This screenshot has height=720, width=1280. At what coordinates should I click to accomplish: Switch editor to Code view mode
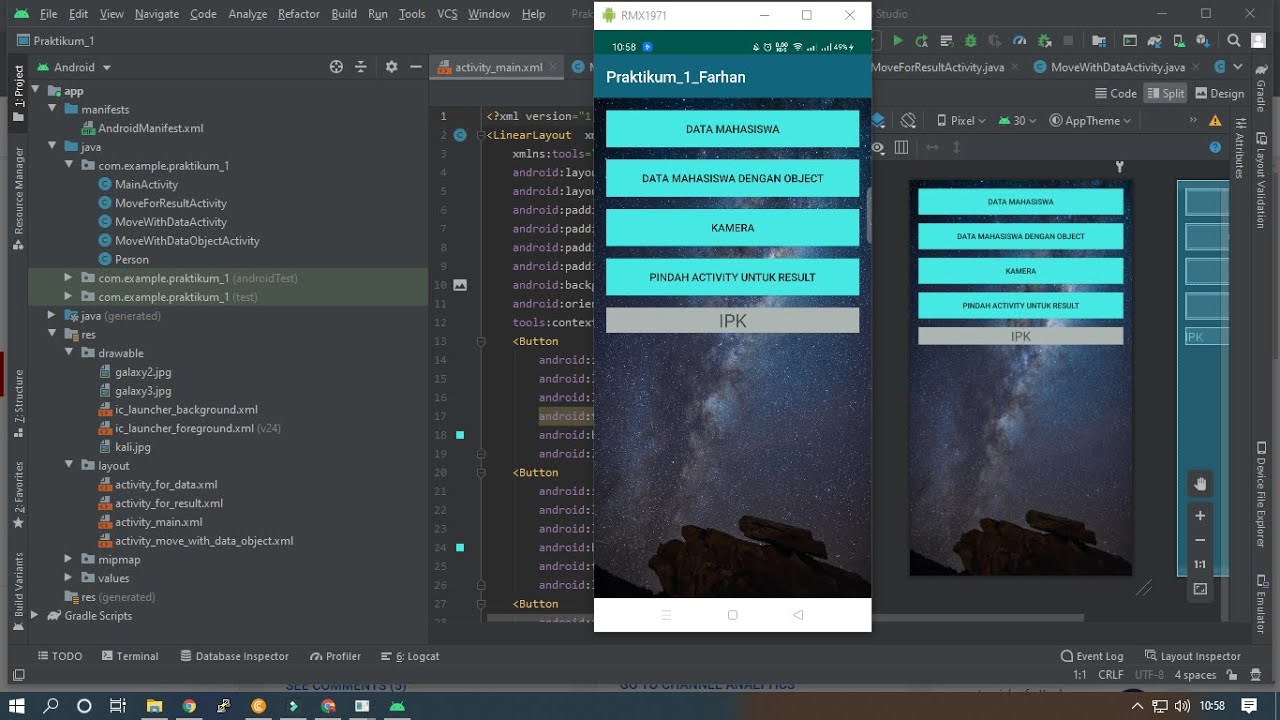click(1115, 93)
